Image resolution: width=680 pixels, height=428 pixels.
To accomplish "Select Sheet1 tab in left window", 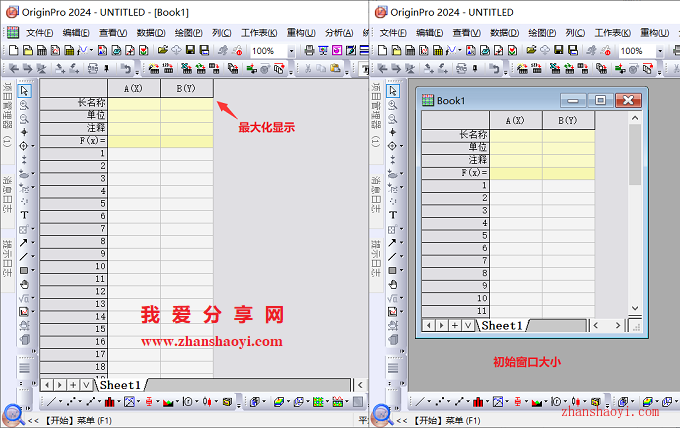I will coord(121,385).
